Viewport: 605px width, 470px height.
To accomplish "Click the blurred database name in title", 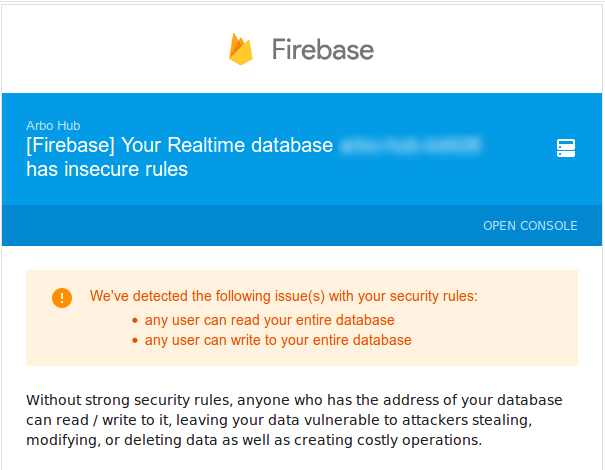I will 410,145.
